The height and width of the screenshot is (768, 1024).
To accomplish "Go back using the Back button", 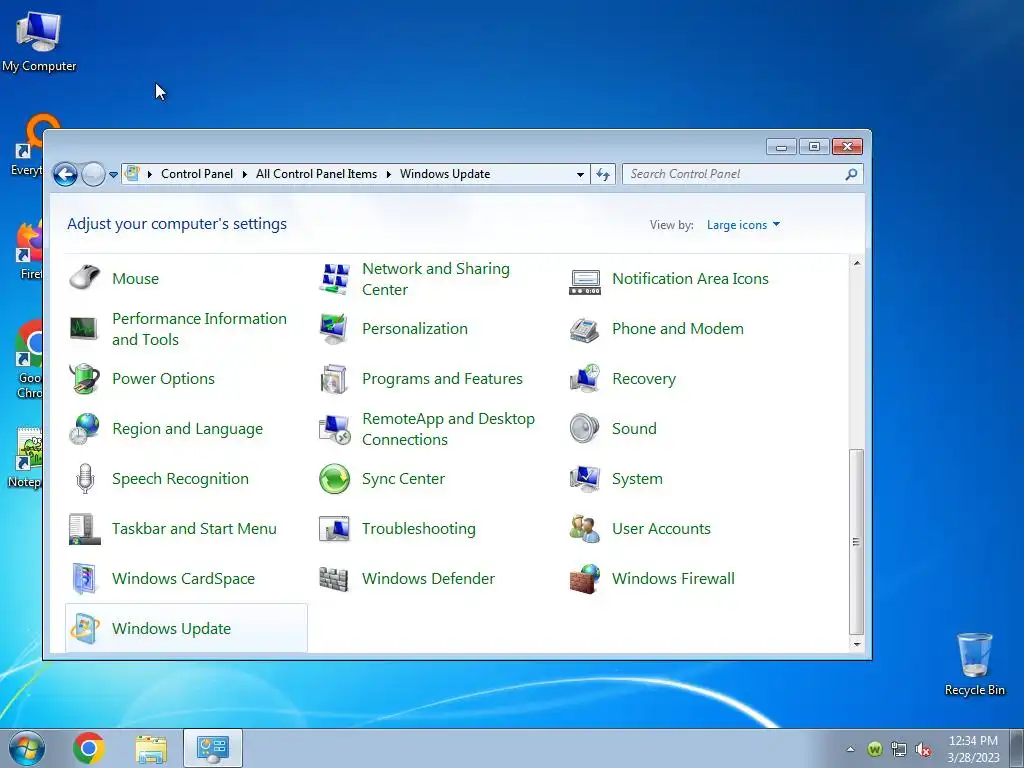I will coord(65,174).
